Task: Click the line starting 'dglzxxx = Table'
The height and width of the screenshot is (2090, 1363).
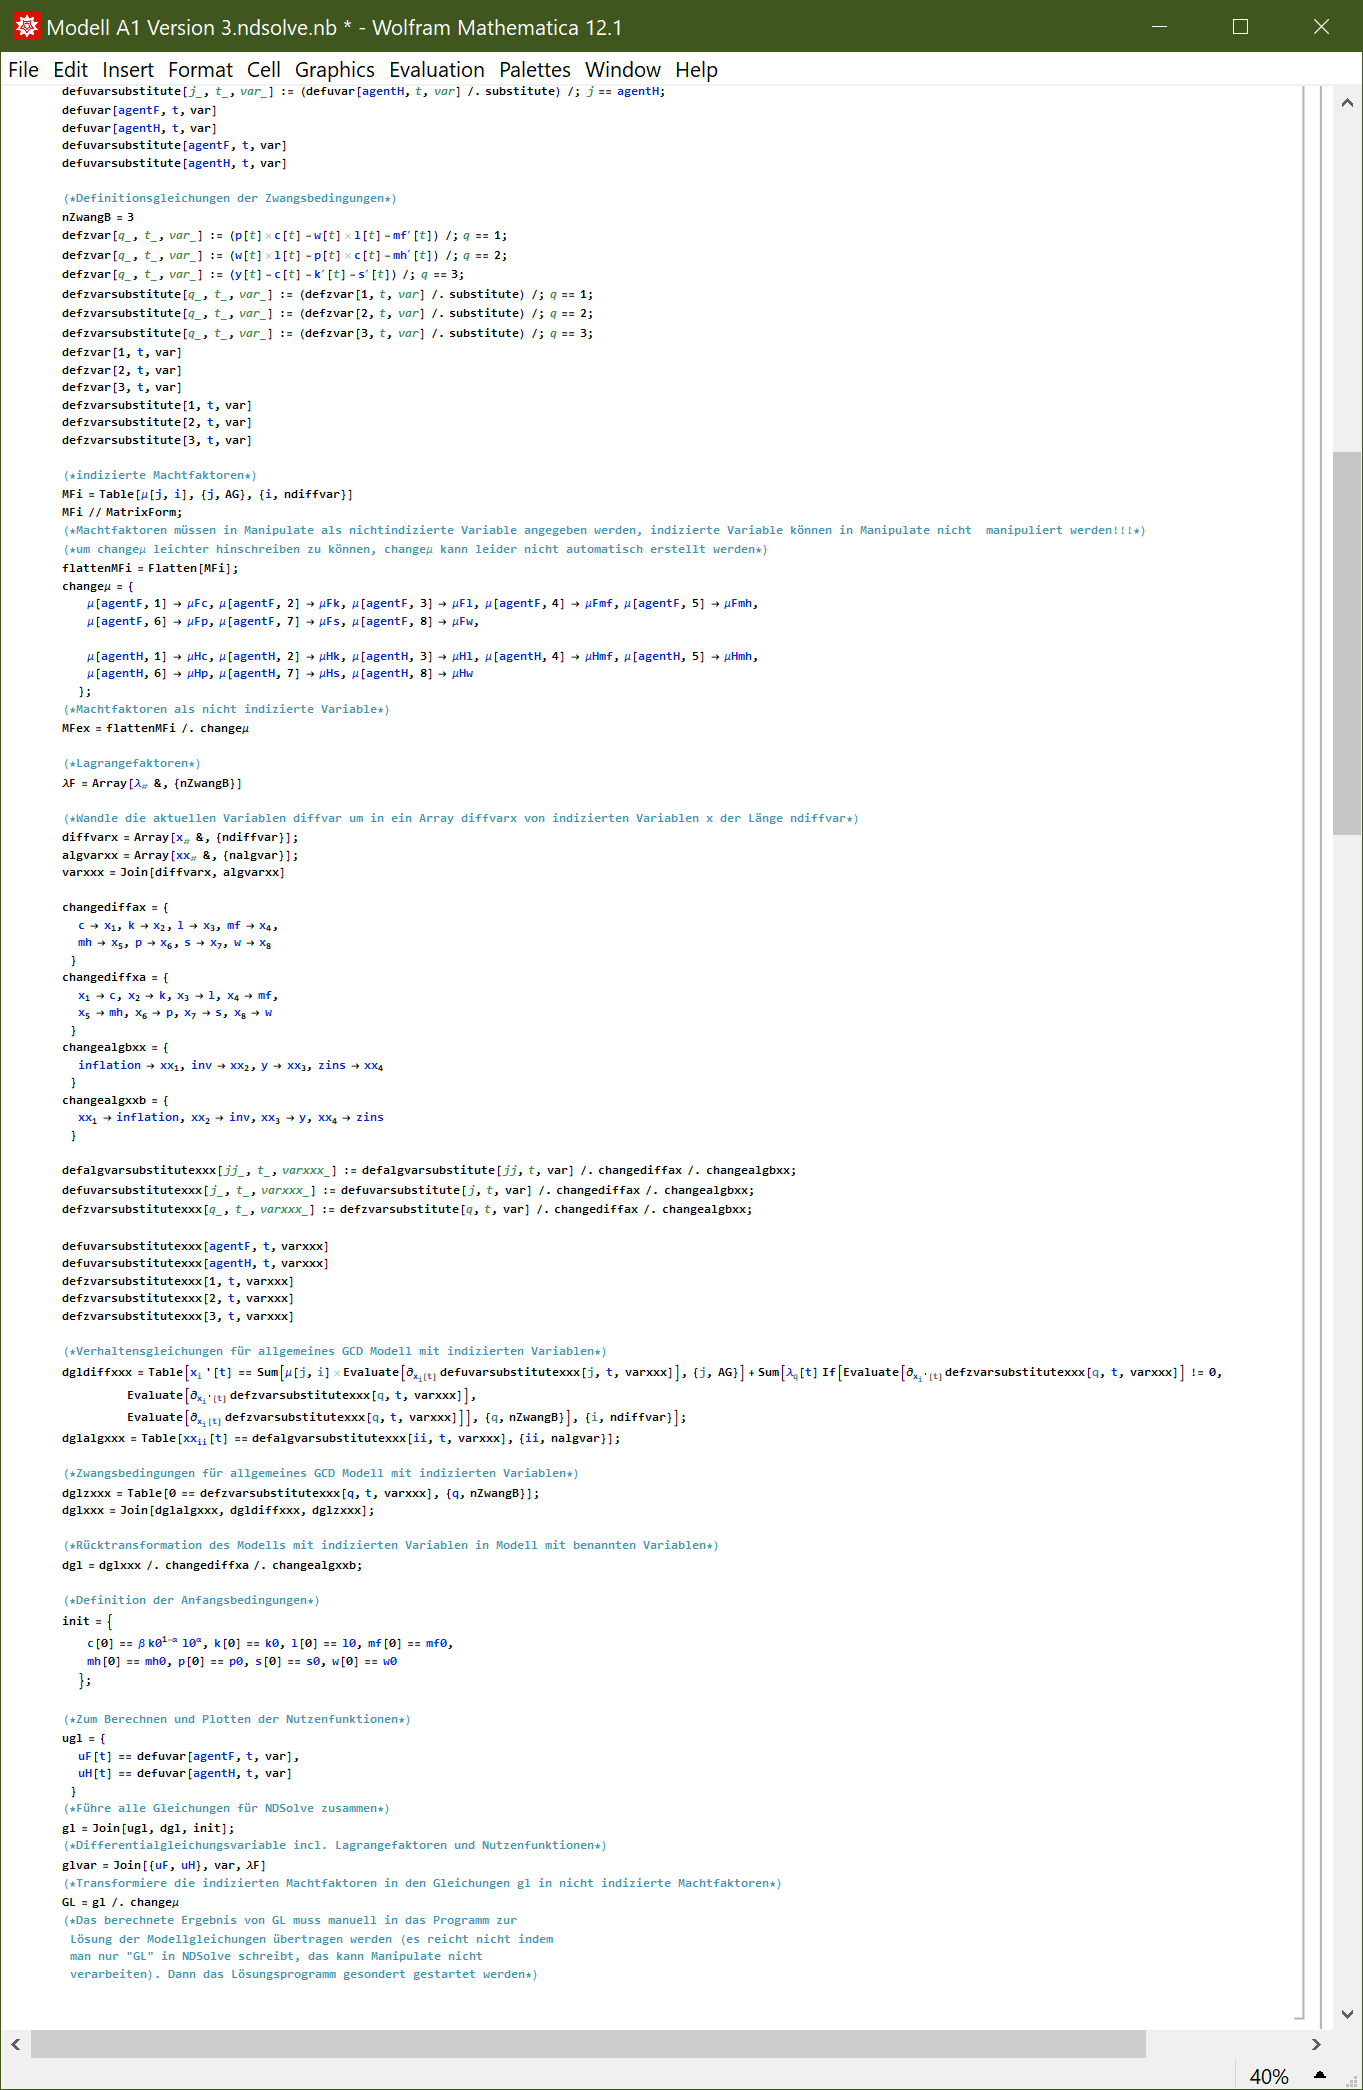Action: pyautogui.click(x=301, y=1493)
